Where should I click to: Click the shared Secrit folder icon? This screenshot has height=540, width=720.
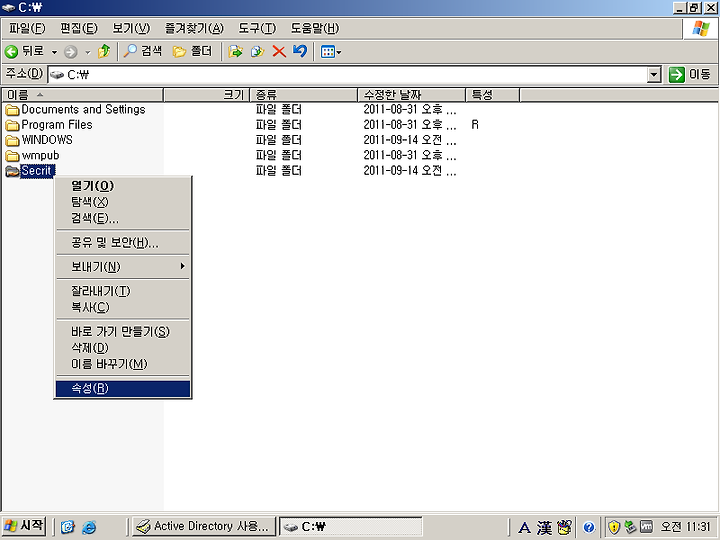[x=12, y=171]
